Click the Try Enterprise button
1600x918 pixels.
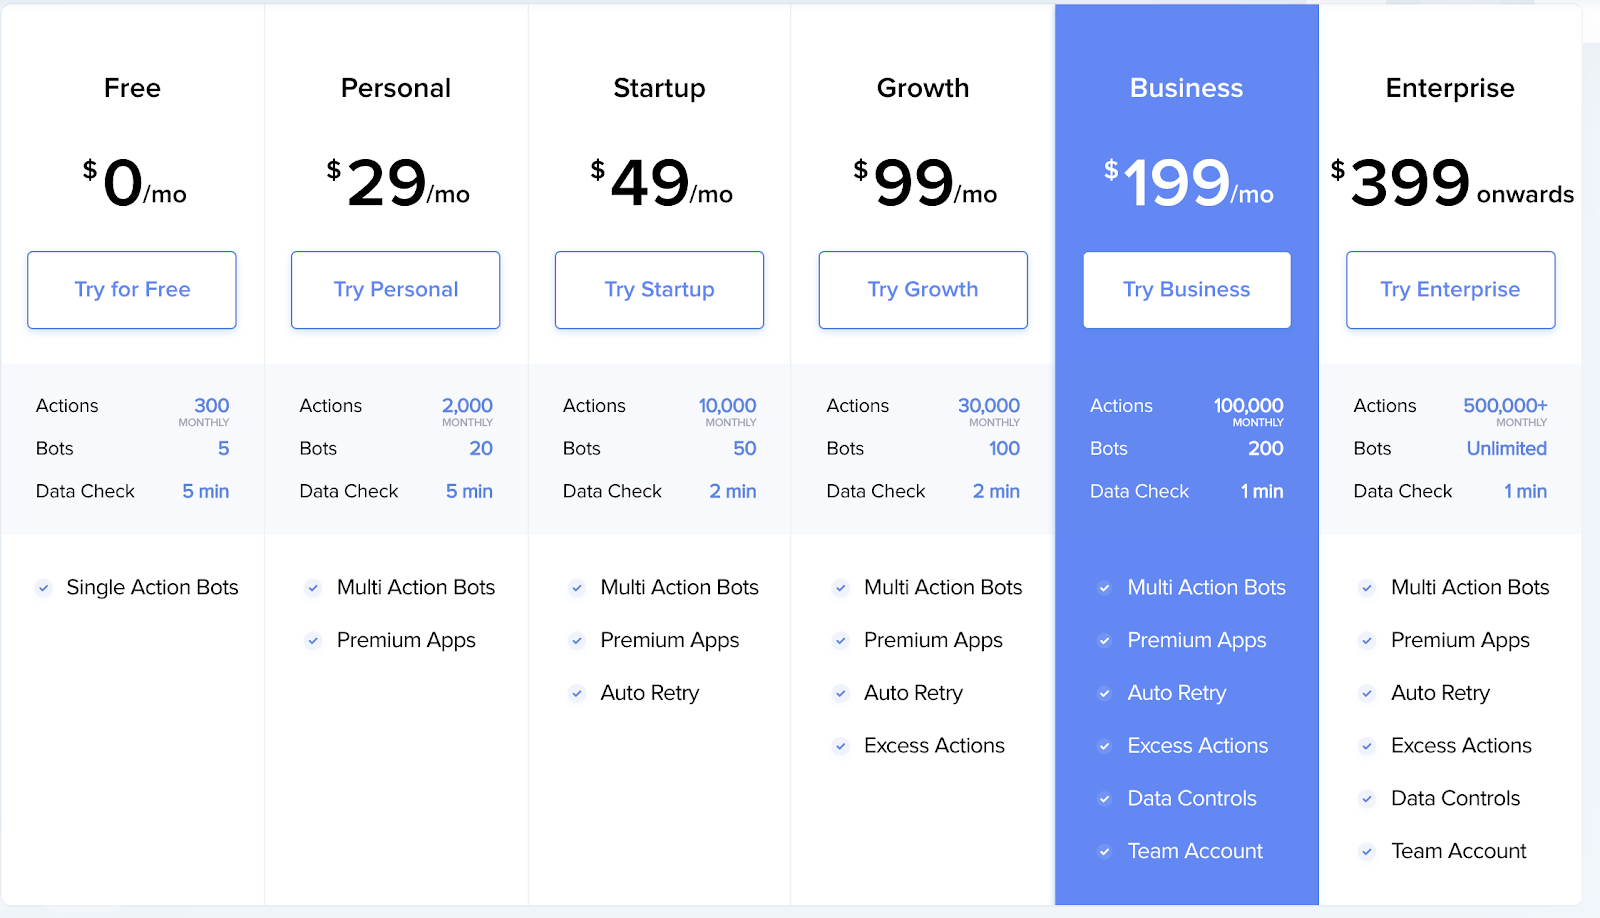(x=1450, y=290)
